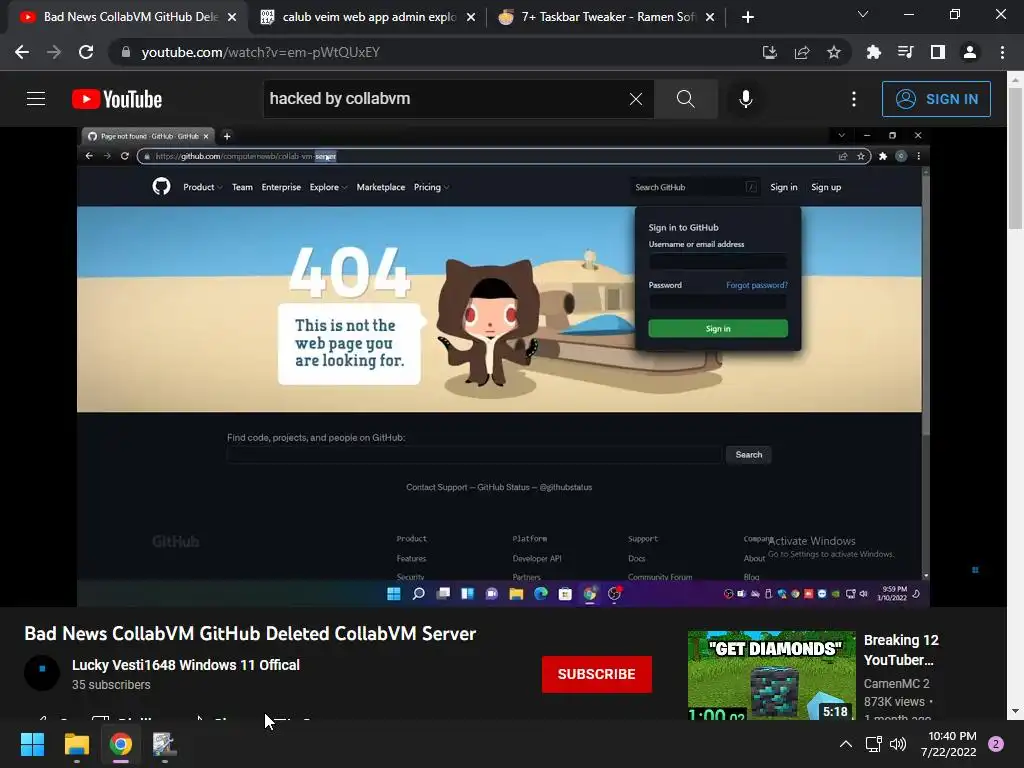View site info via the lock icon
The height and width of the screenshot is (768, 1024).
click(x=126, y=52)
